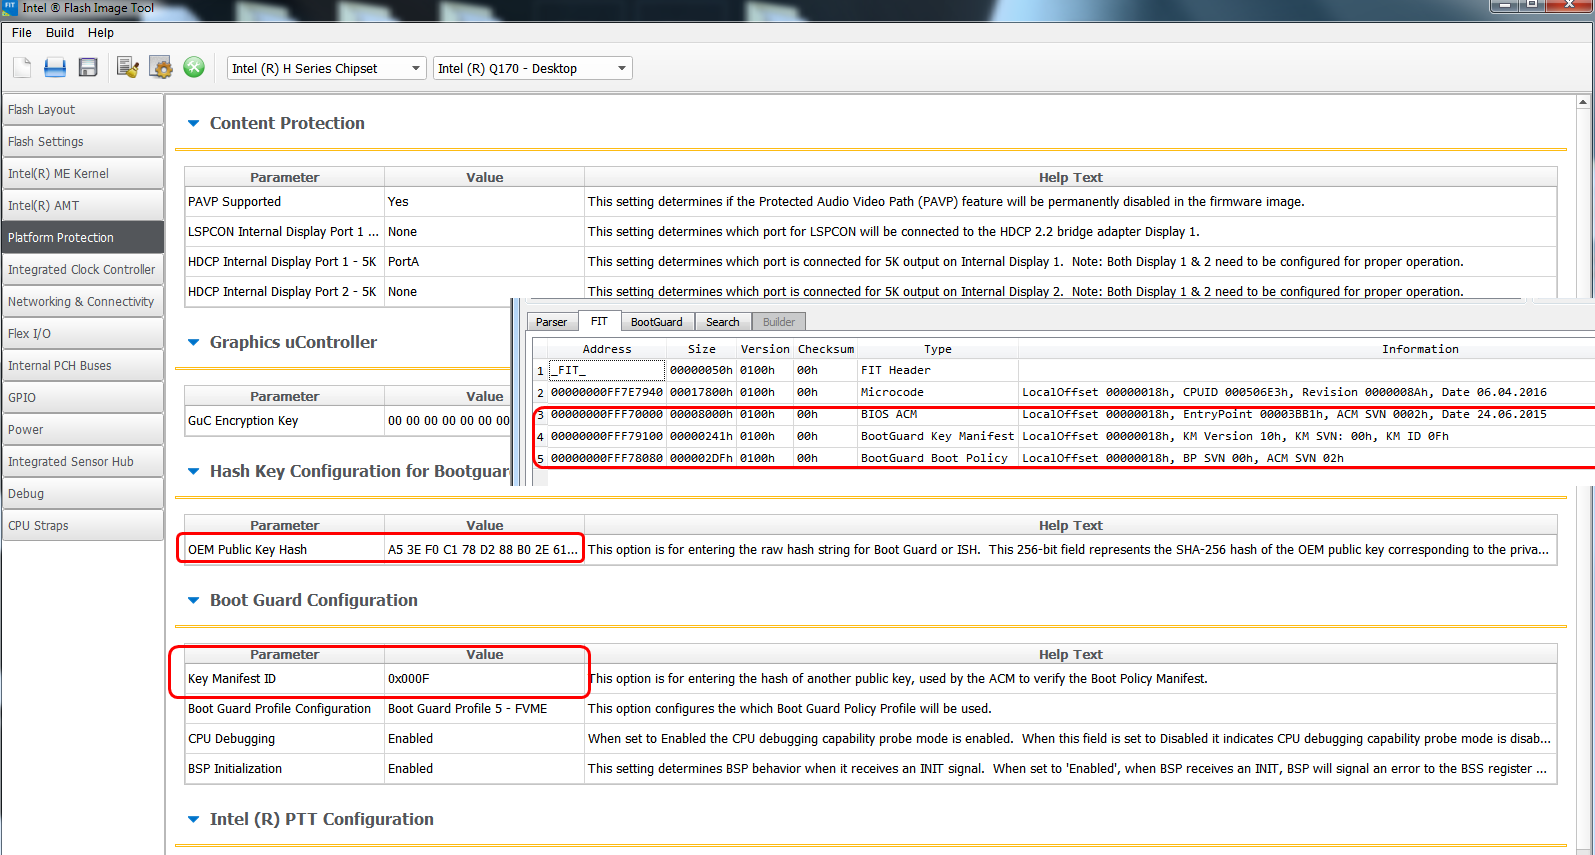Edit the OEM Public Key Hash value
The image size is (1595, 855).
tap(484, 550)
